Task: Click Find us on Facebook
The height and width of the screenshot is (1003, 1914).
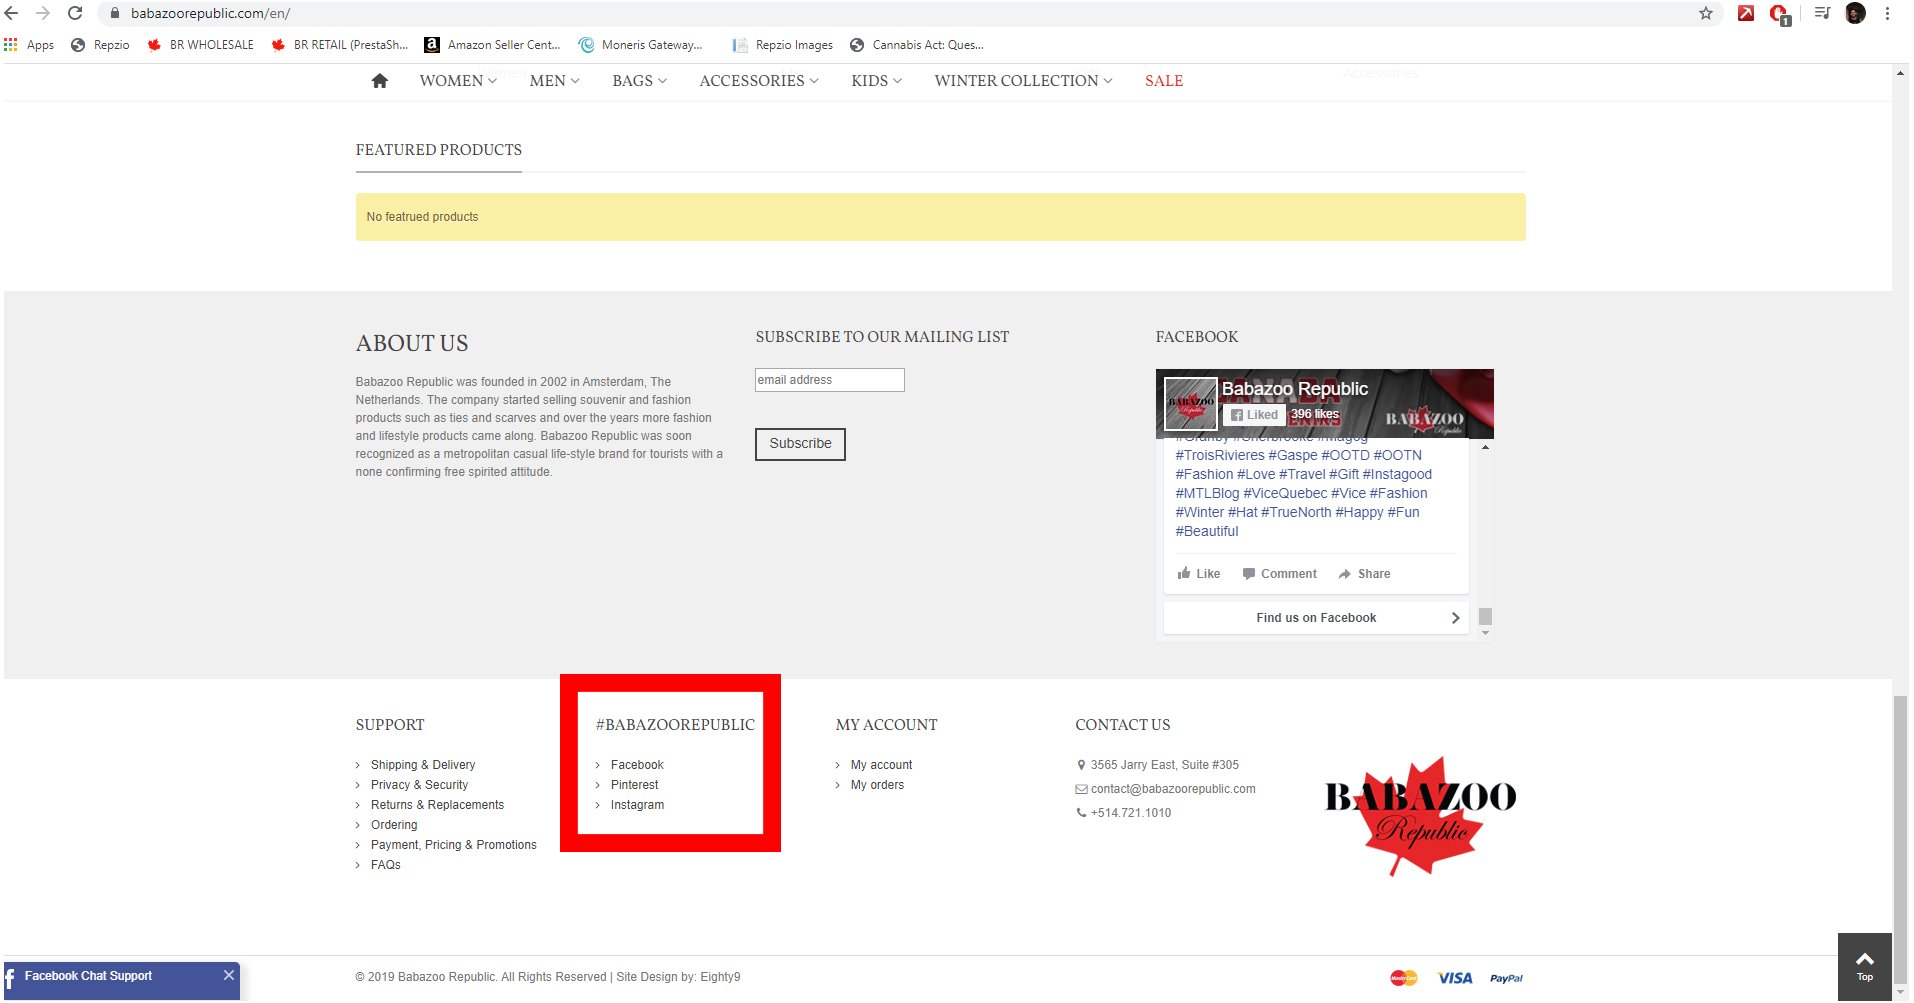Action: click(1316, 618)
